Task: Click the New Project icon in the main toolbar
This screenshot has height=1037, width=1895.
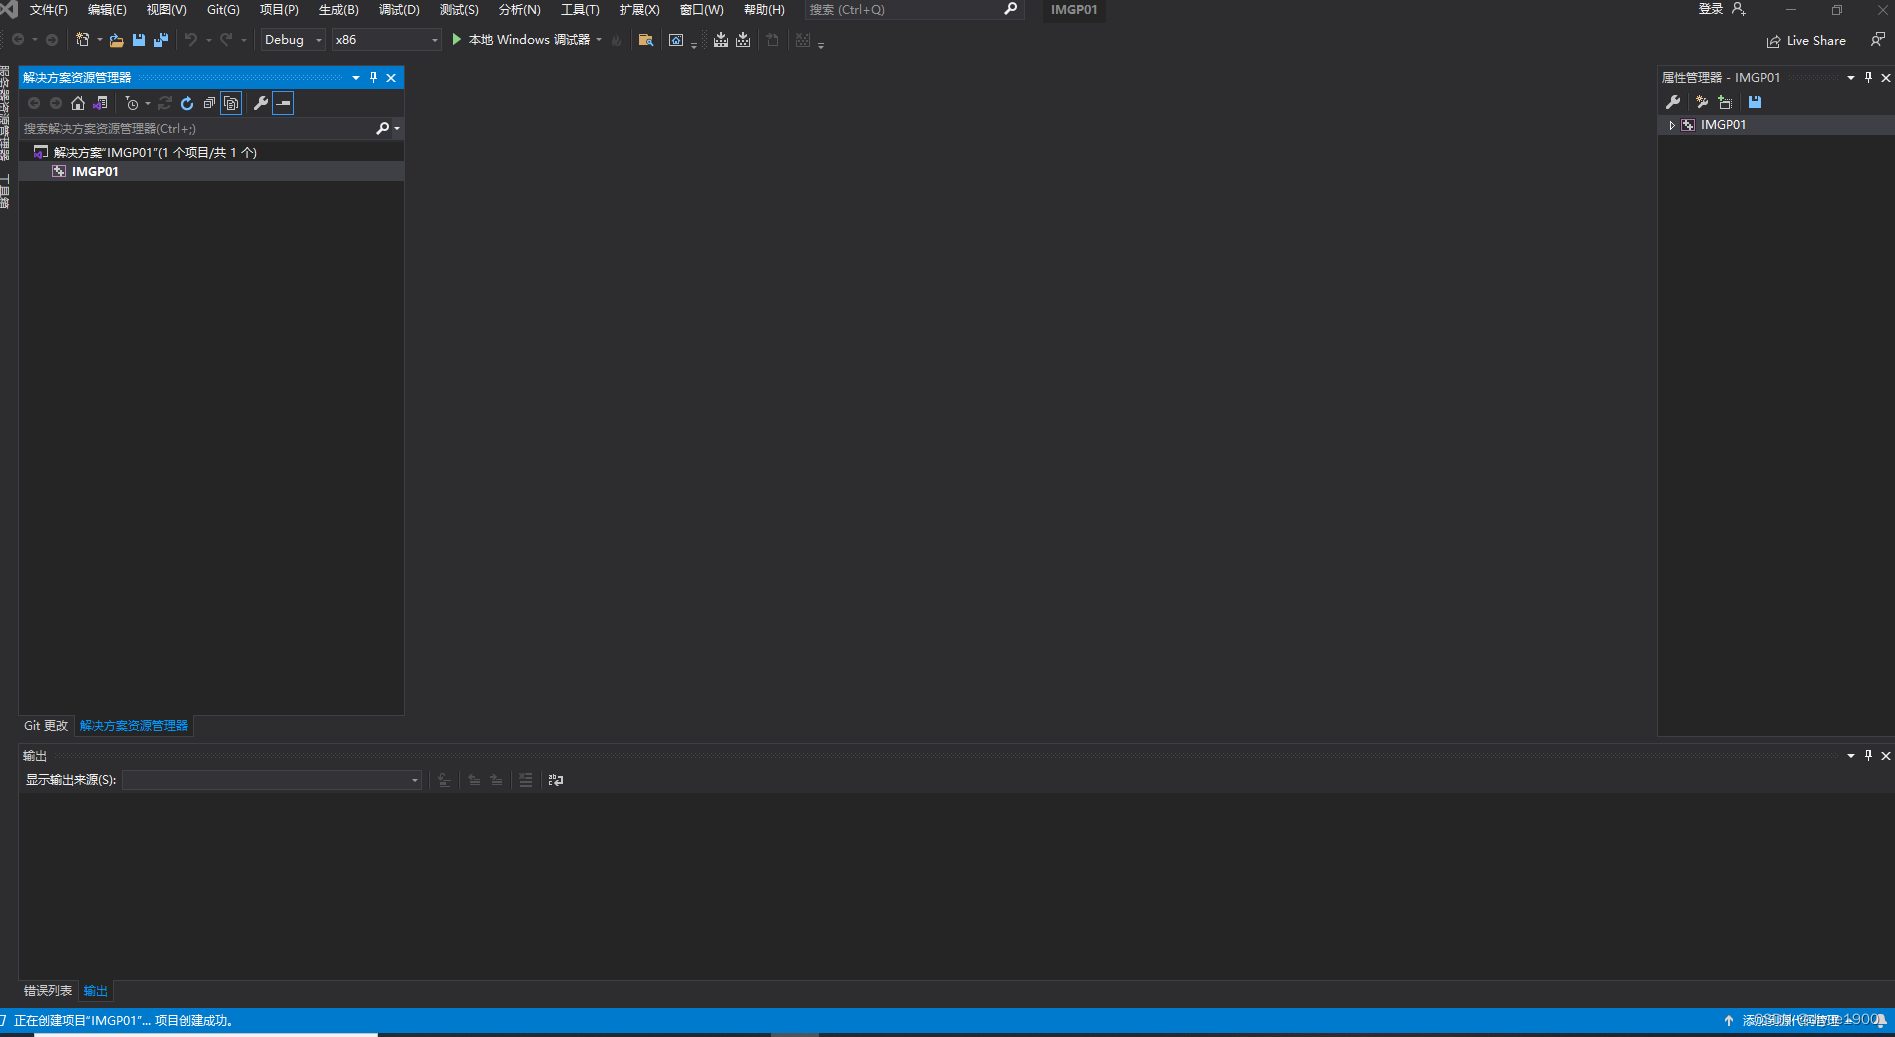Action: point(83,40)
